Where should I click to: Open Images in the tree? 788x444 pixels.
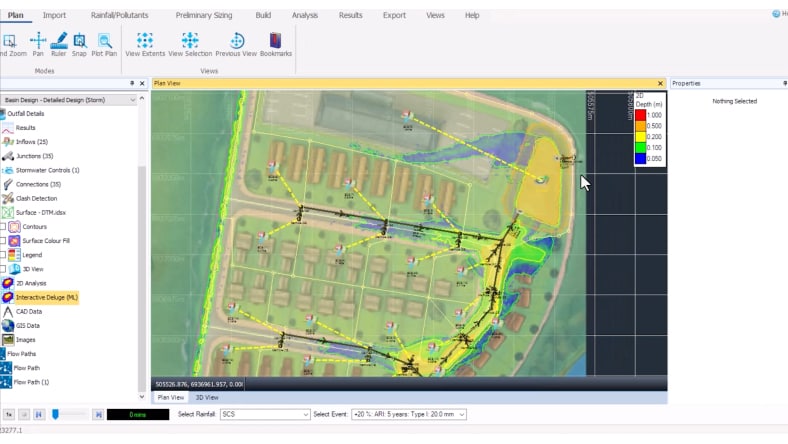click(25, 339)
